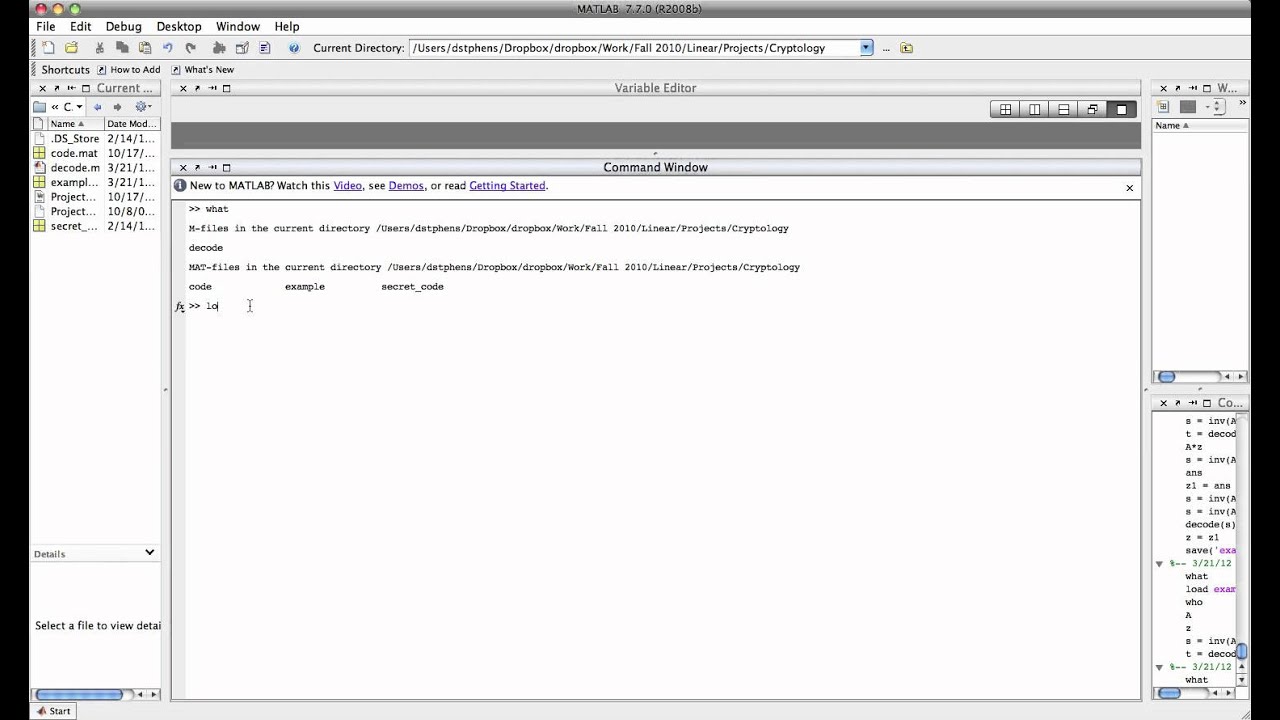Viewport: 1280px width, 720px height.
Task: Open the Window menu
Action: [238, 26]
